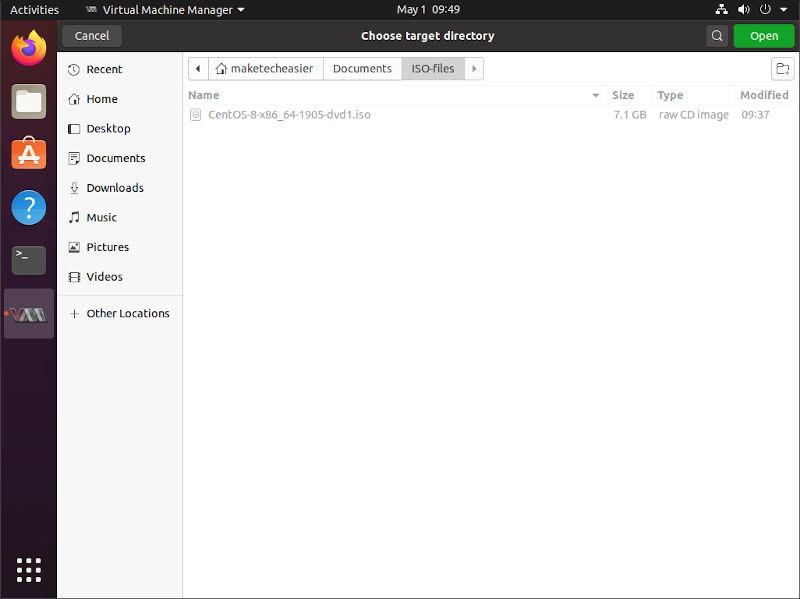Screen dimensions: 800x599
Task: Select the CentOS-8 ISO file
Action: [290, 114]
